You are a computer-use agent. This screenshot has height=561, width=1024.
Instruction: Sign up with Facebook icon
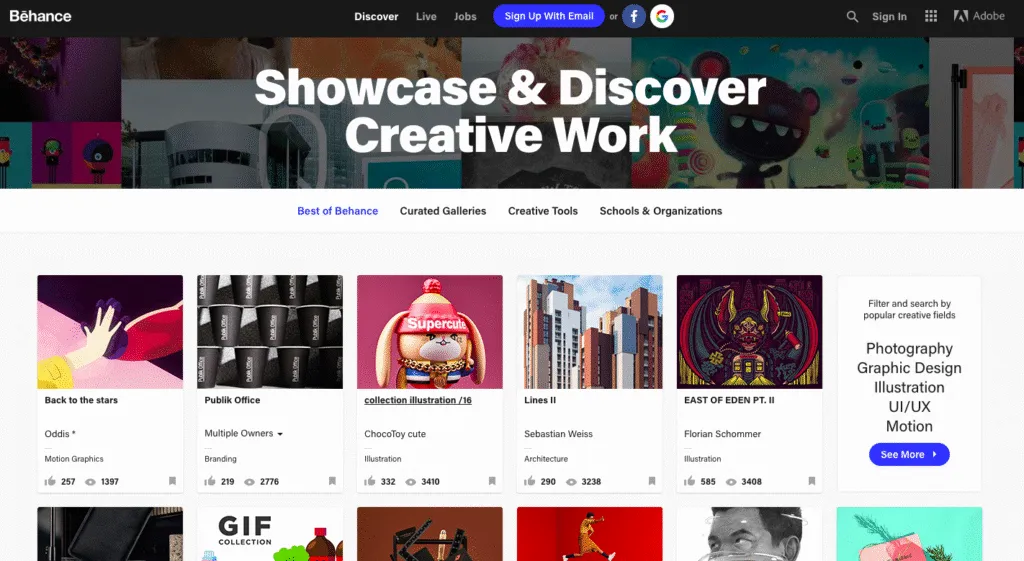[633, 16]
